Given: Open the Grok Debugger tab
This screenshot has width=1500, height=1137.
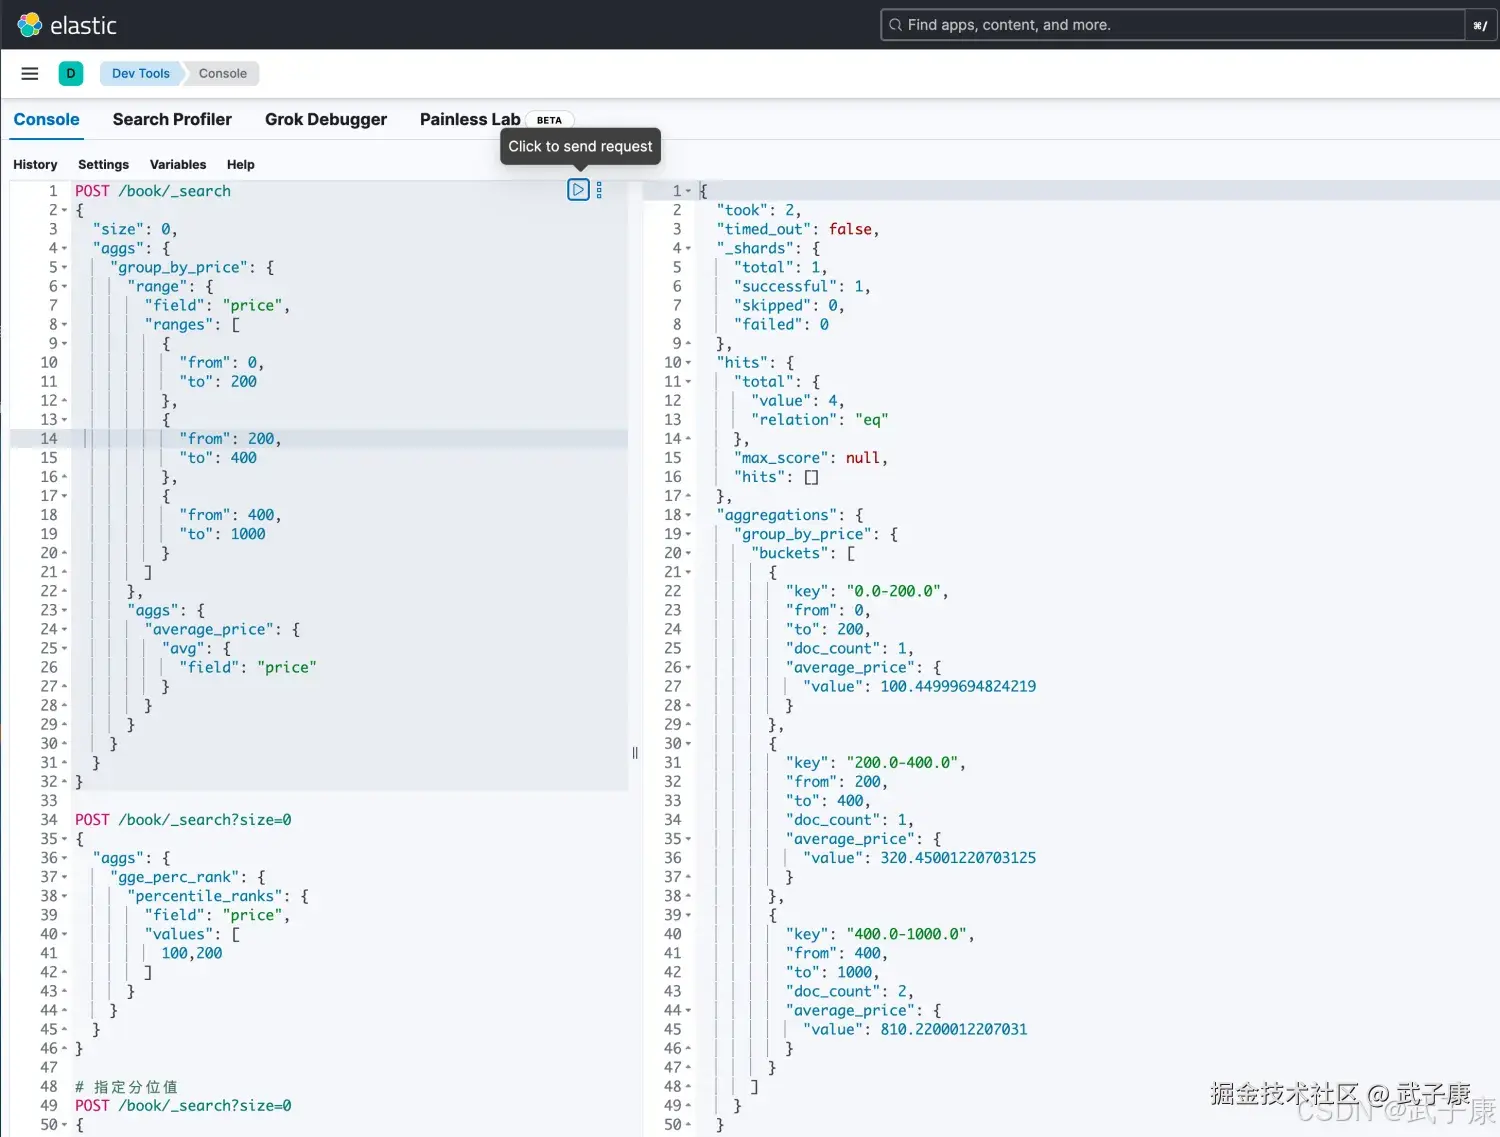Looking at the screenshot, I should [325, 119].
